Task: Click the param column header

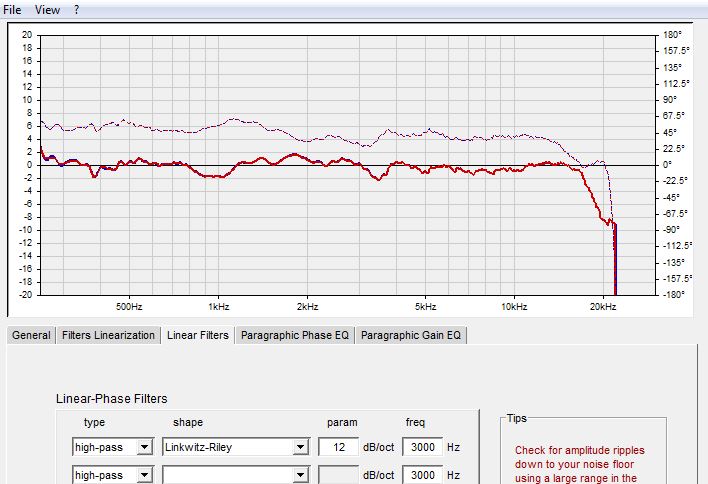Action: [x=342, y=423]
